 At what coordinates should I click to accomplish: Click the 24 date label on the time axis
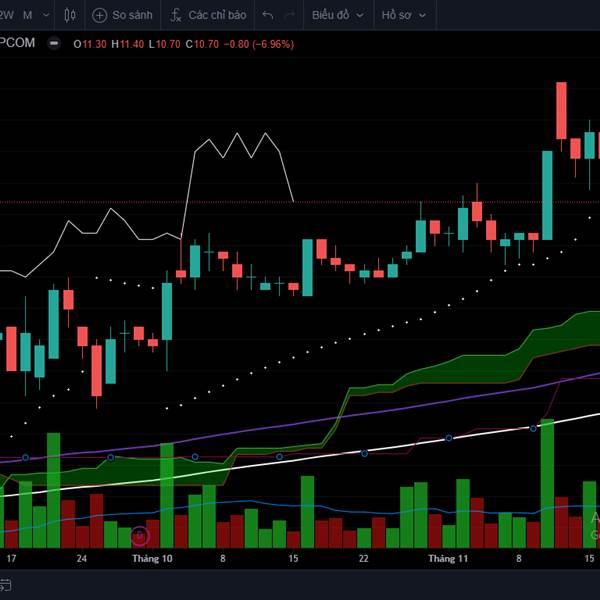[82, 559]
